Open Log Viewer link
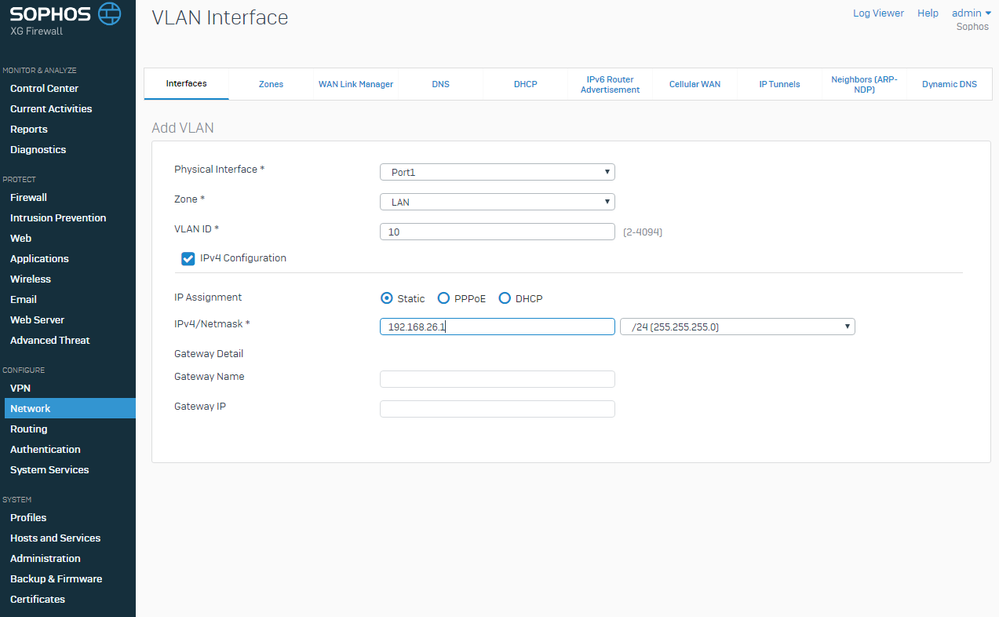The image size is (999, 617). pyautogui.click(x=878, y=13)
